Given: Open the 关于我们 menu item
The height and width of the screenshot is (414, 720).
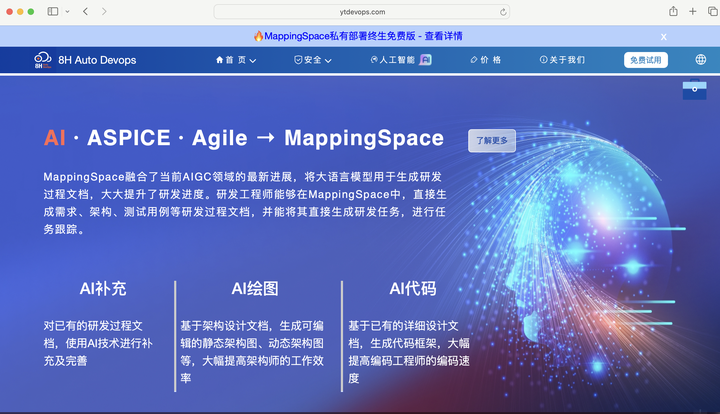Looking at the screenshot, I should pos(562,60).
